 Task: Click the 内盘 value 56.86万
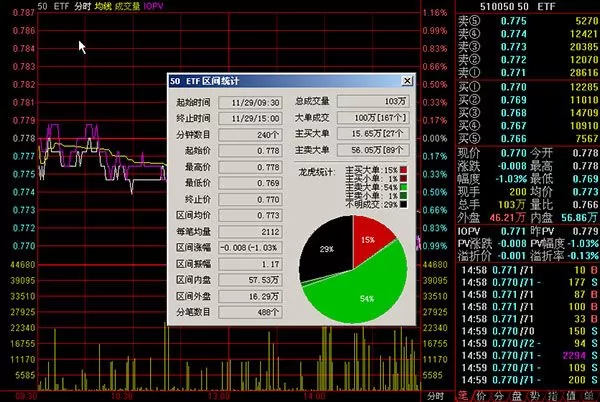pyautogui.click(x=579, y=218)
